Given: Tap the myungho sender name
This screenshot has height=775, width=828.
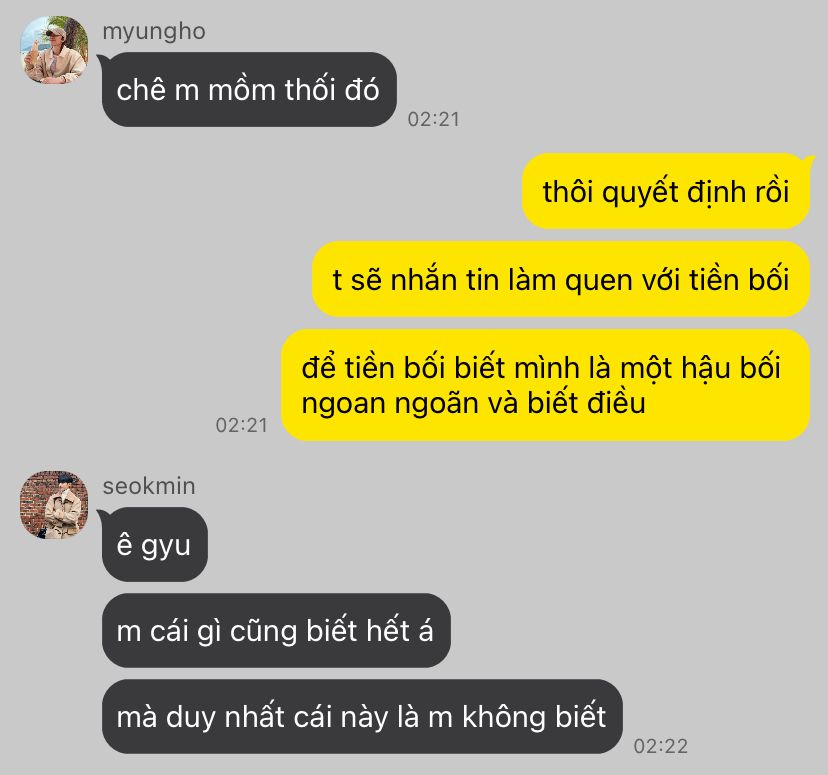Looking at the screenshot, I should [154, 31].
